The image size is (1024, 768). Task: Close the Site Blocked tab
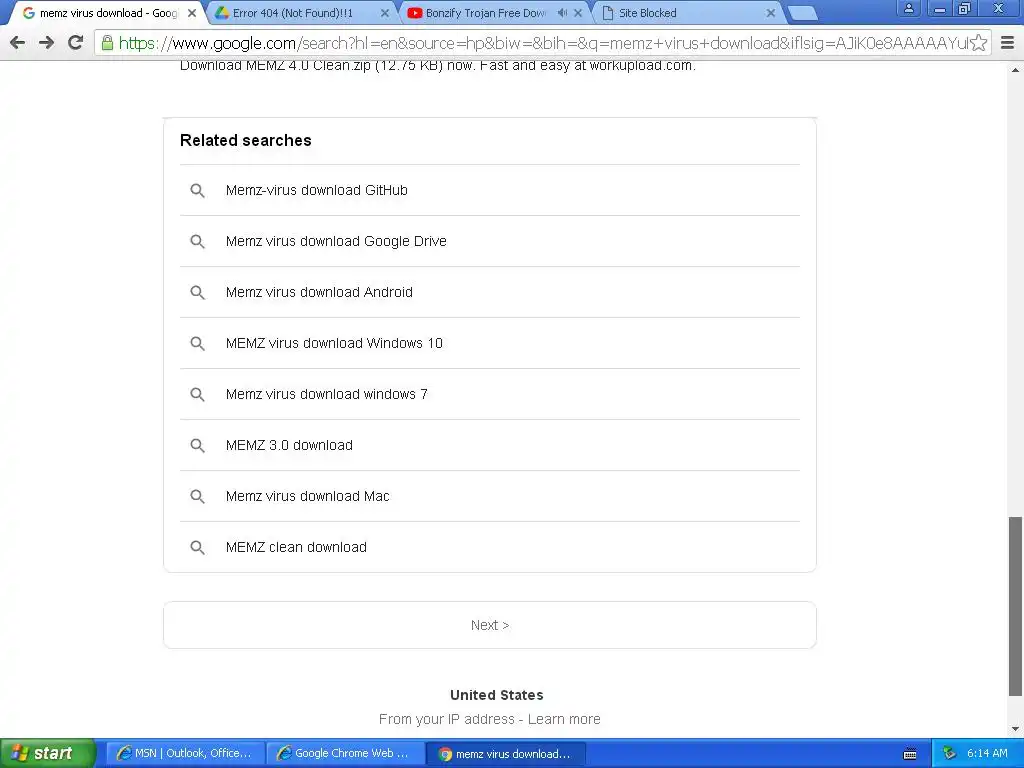pos(771,13)
